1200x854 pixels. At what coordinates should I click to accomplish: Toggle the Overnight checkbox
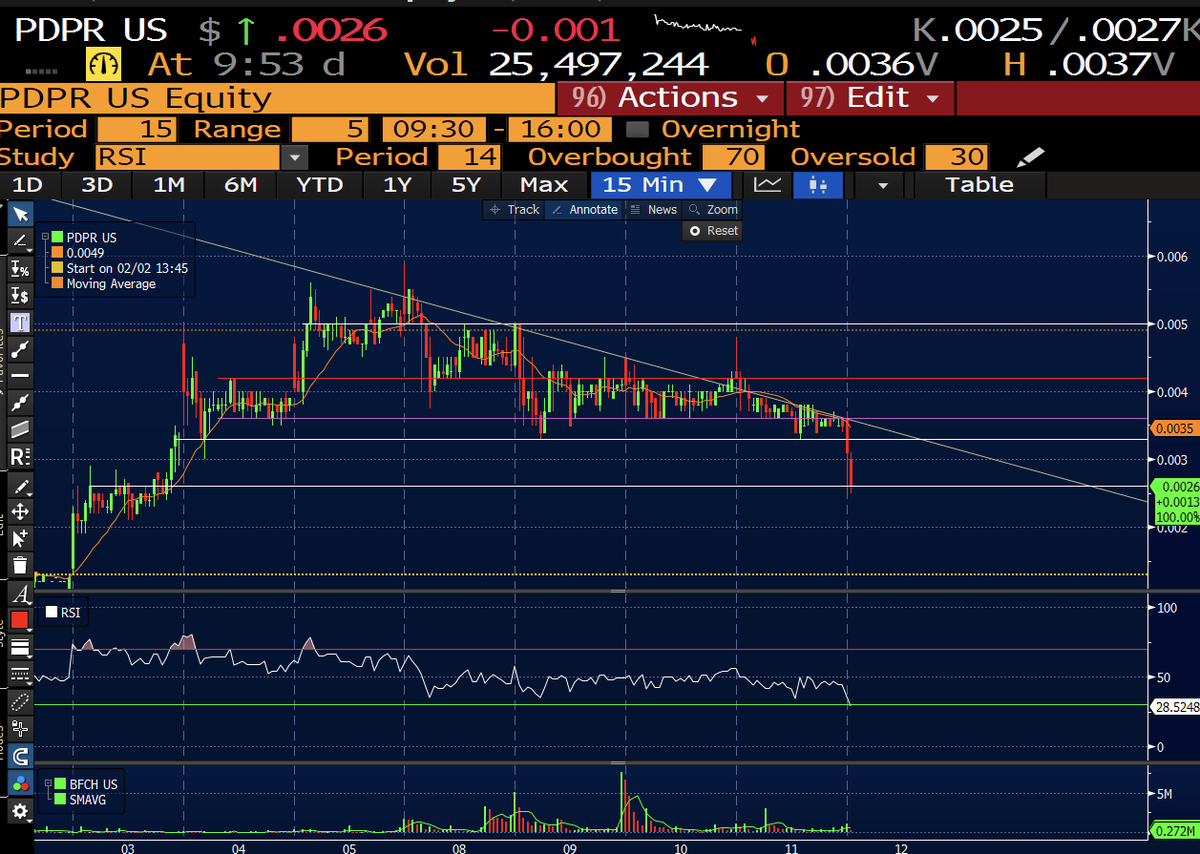tap(638, 129)
